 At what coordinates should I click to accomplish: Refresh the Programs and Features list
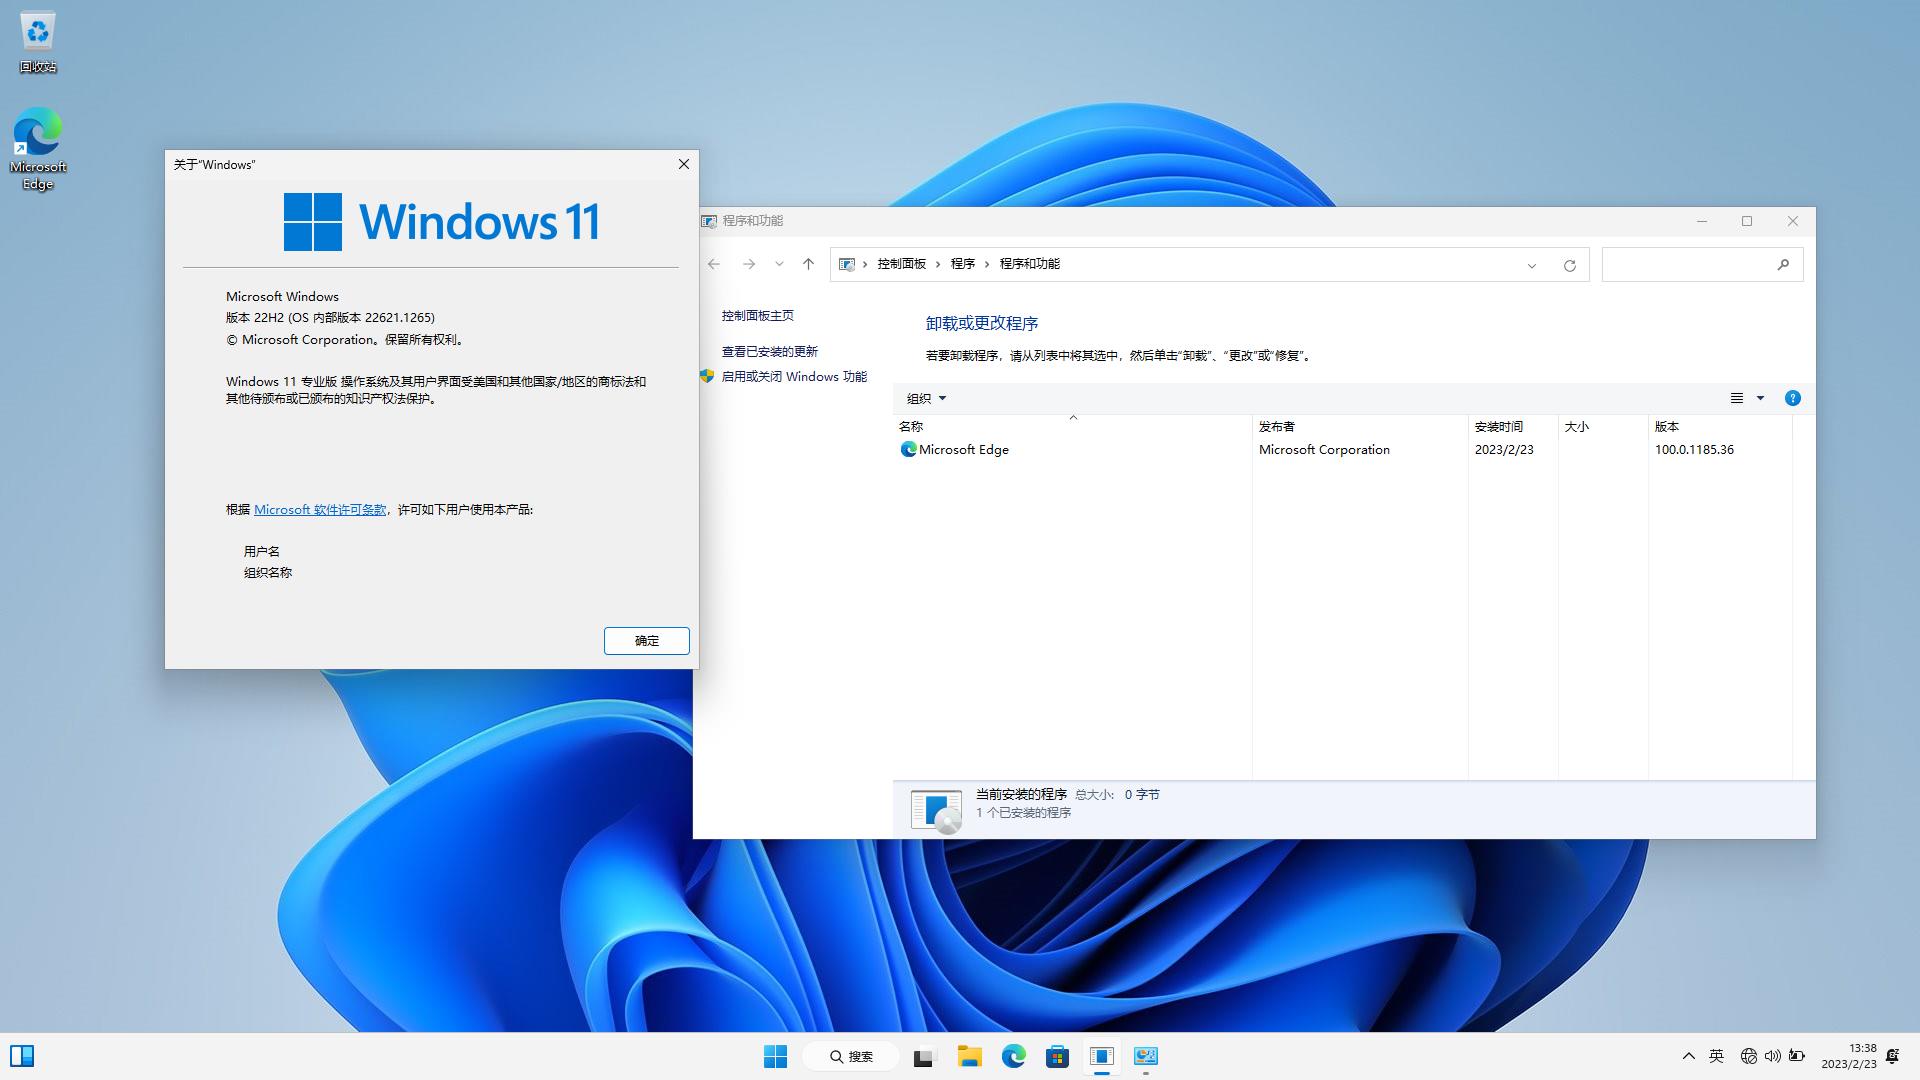point(1570,265)
